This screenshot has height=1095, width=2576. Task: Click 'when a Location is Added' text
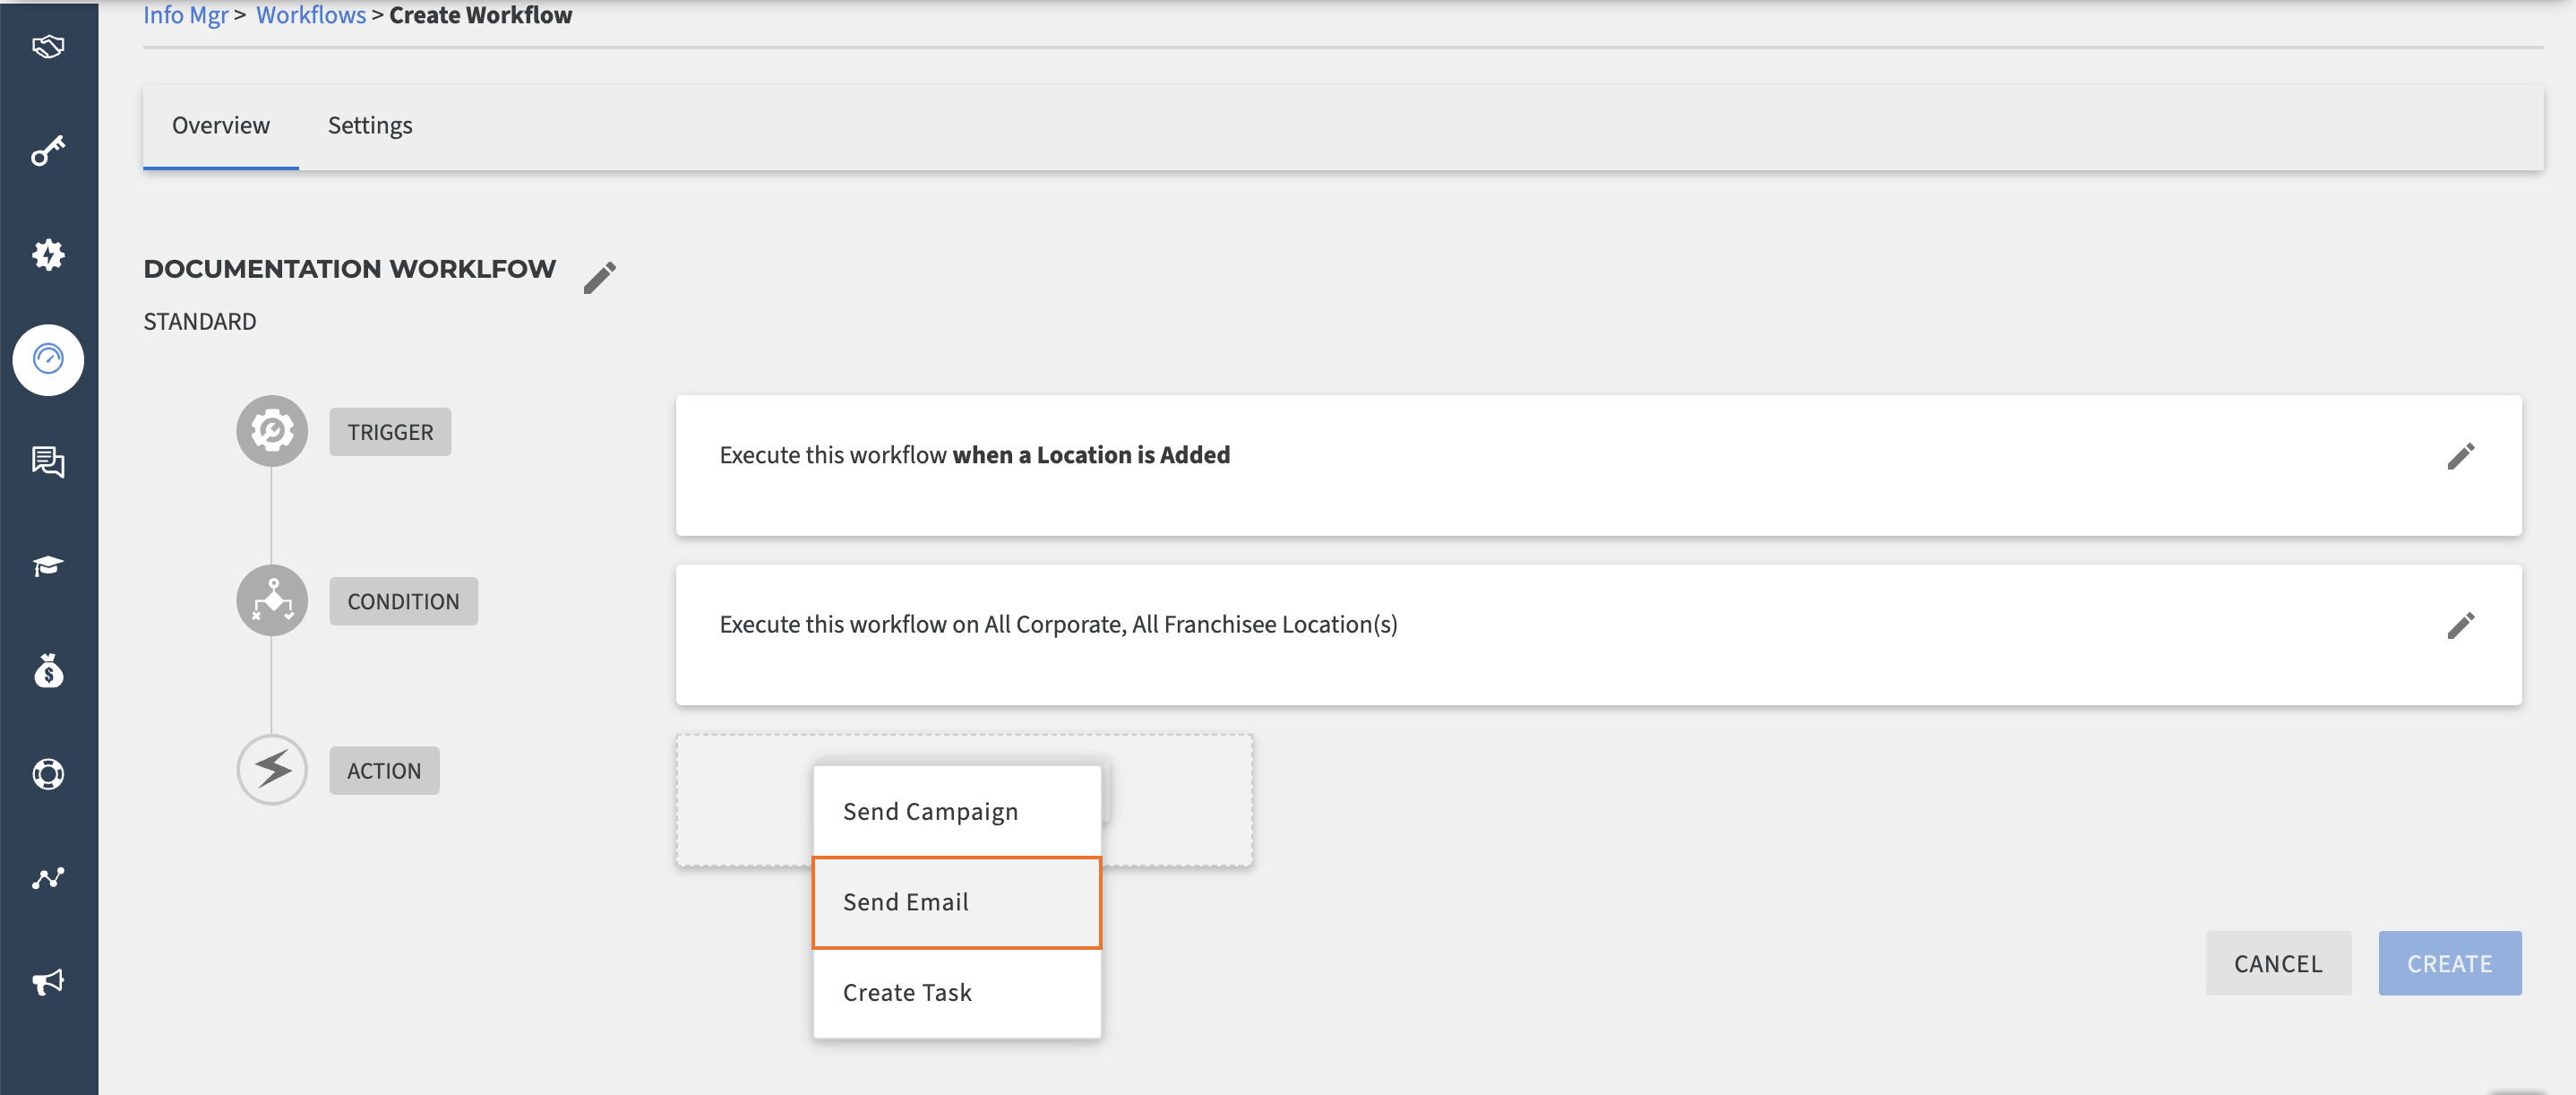point(1091,455)
